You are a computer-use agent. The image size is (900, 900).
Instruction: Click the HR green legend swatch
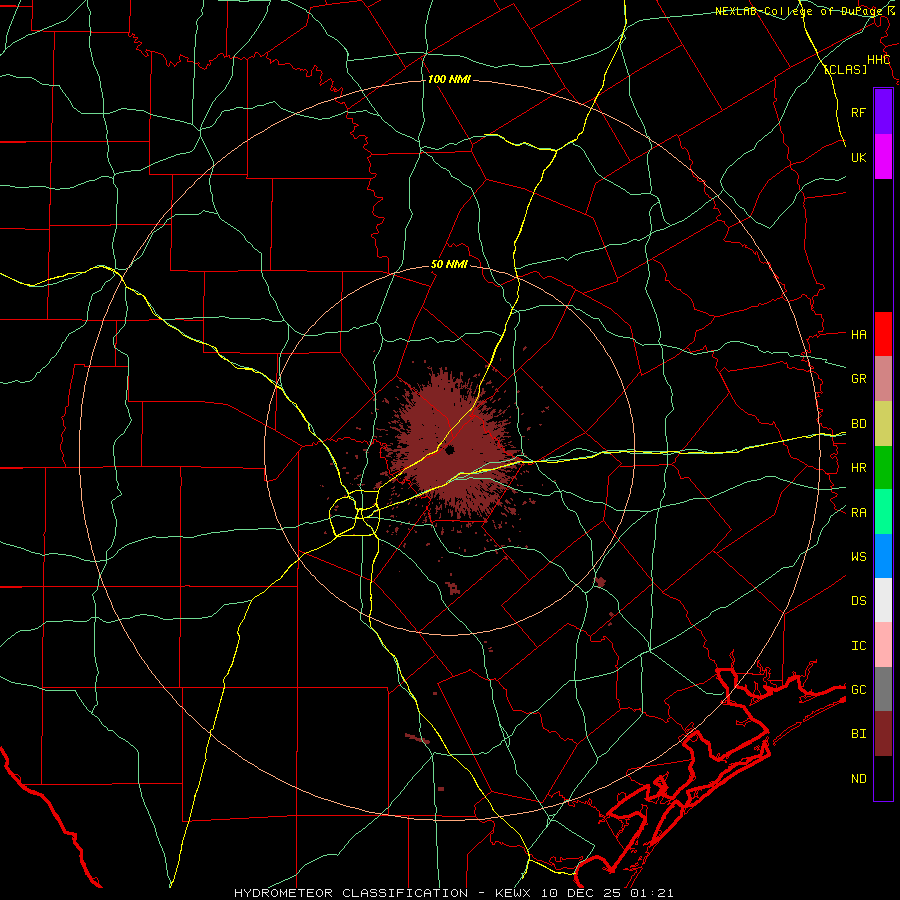tap(883, 468)
